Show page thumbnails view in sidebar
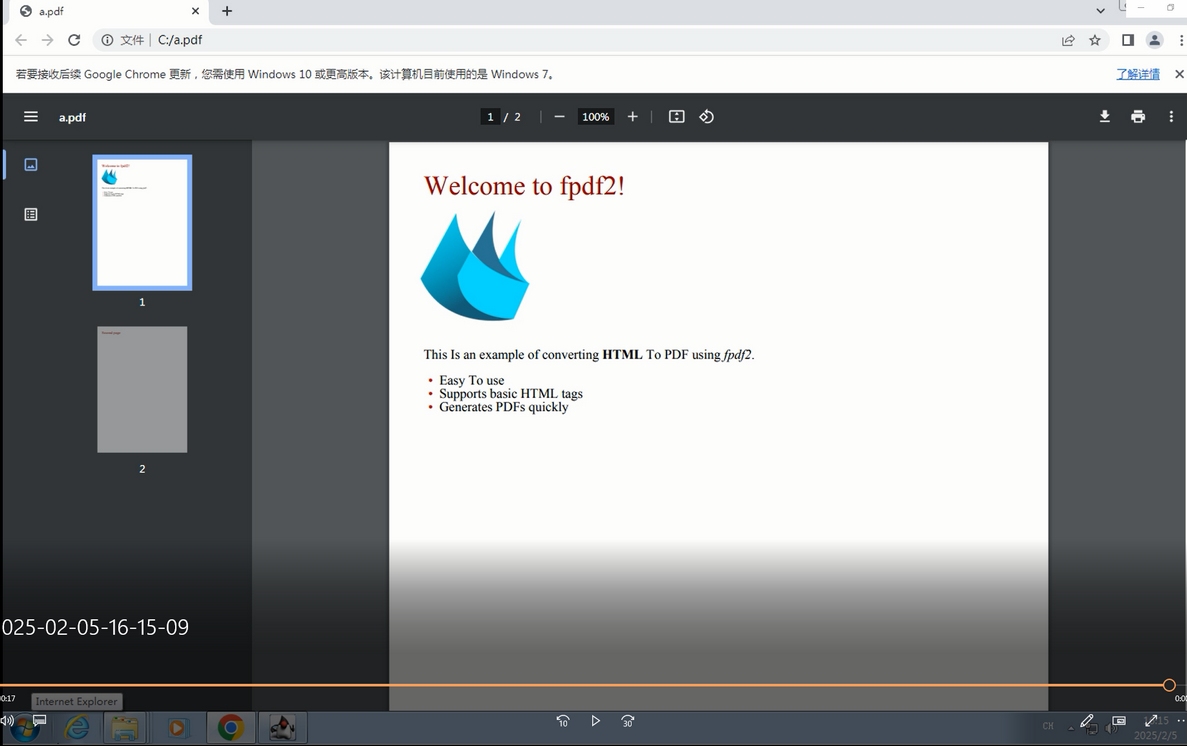 (31, 164)
